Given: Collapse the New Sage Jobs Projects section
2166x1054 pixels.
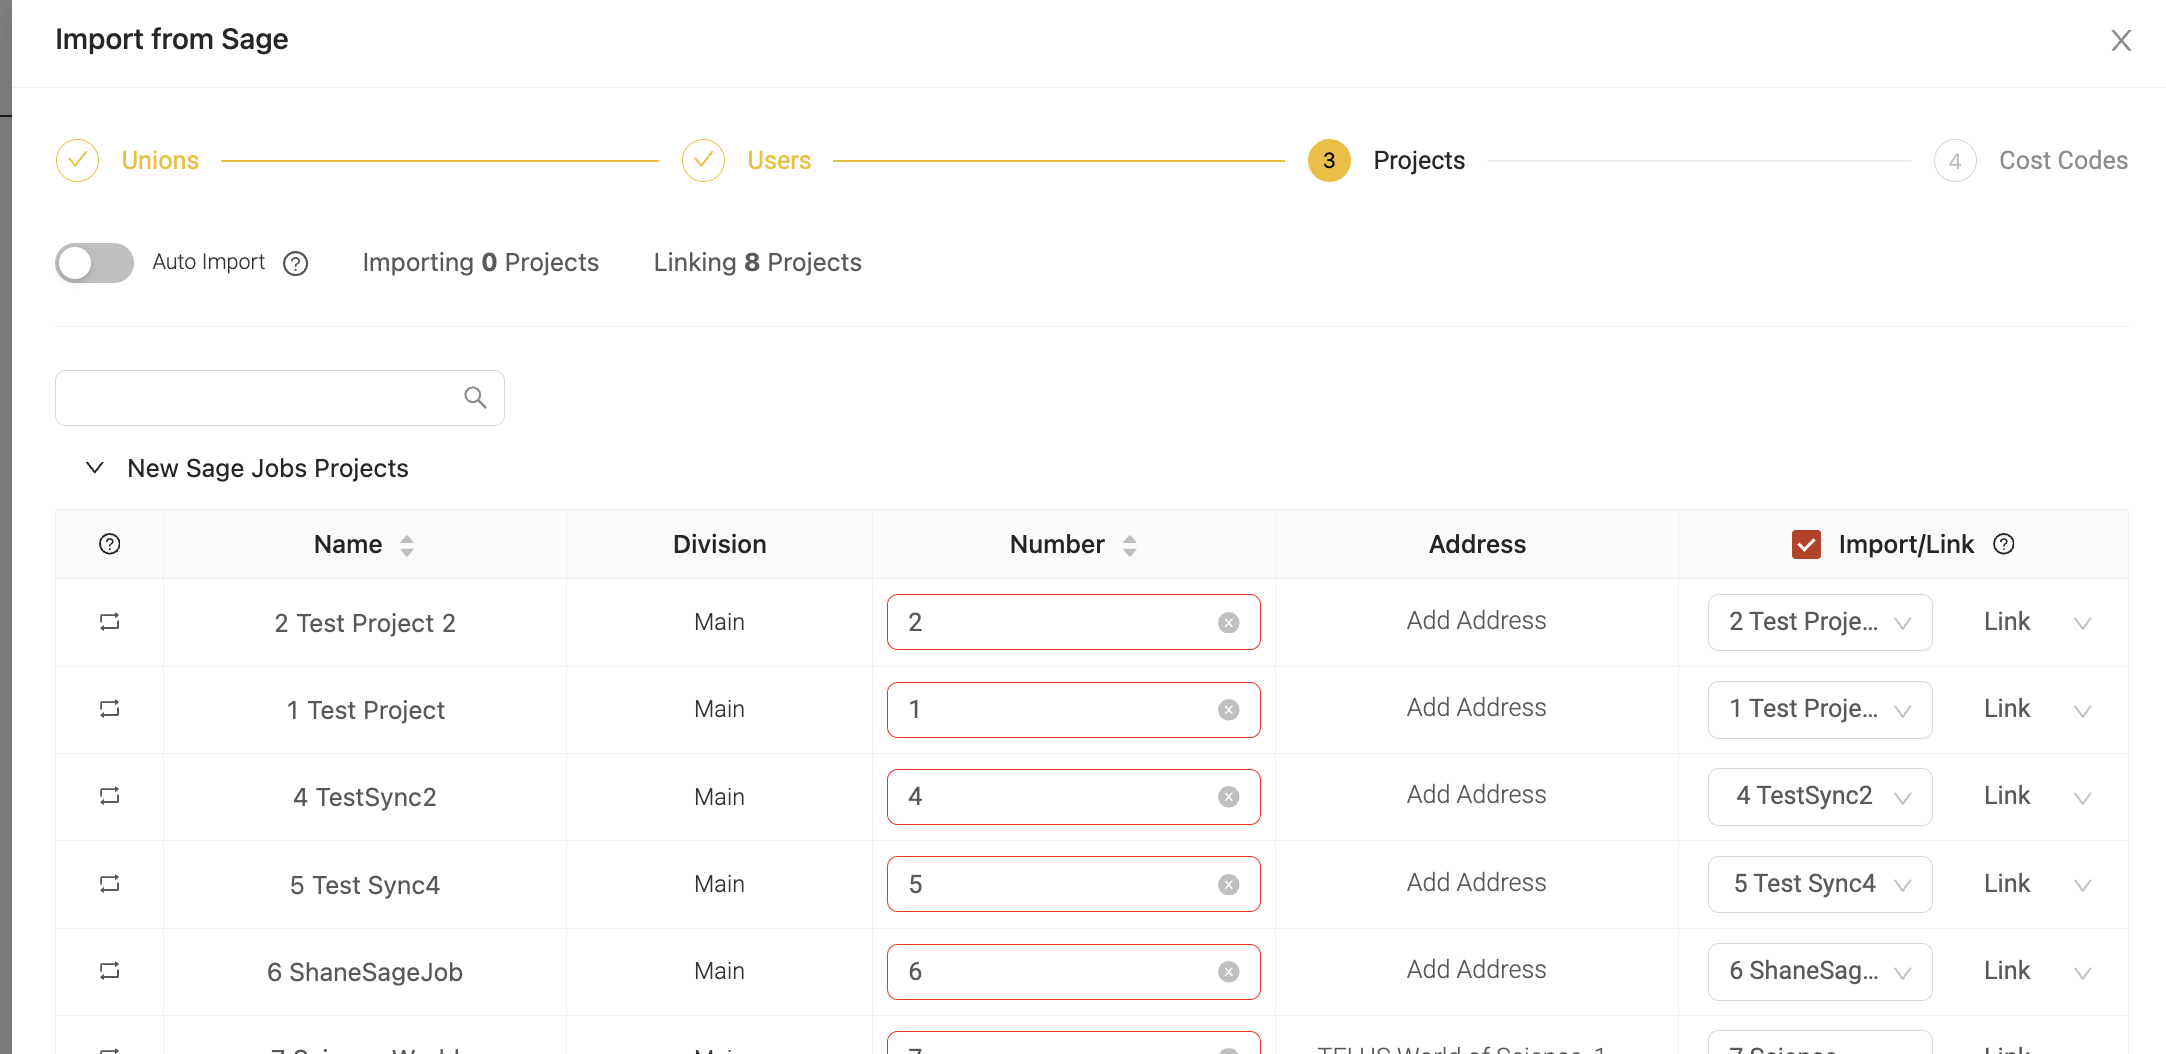Looking at the screenshot, I should 95,468.
